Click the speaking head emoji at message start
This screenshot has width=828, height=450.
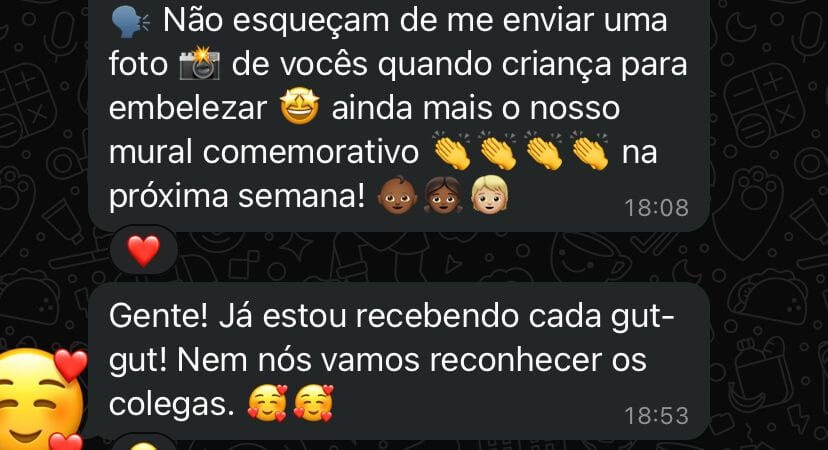point(130,23)
